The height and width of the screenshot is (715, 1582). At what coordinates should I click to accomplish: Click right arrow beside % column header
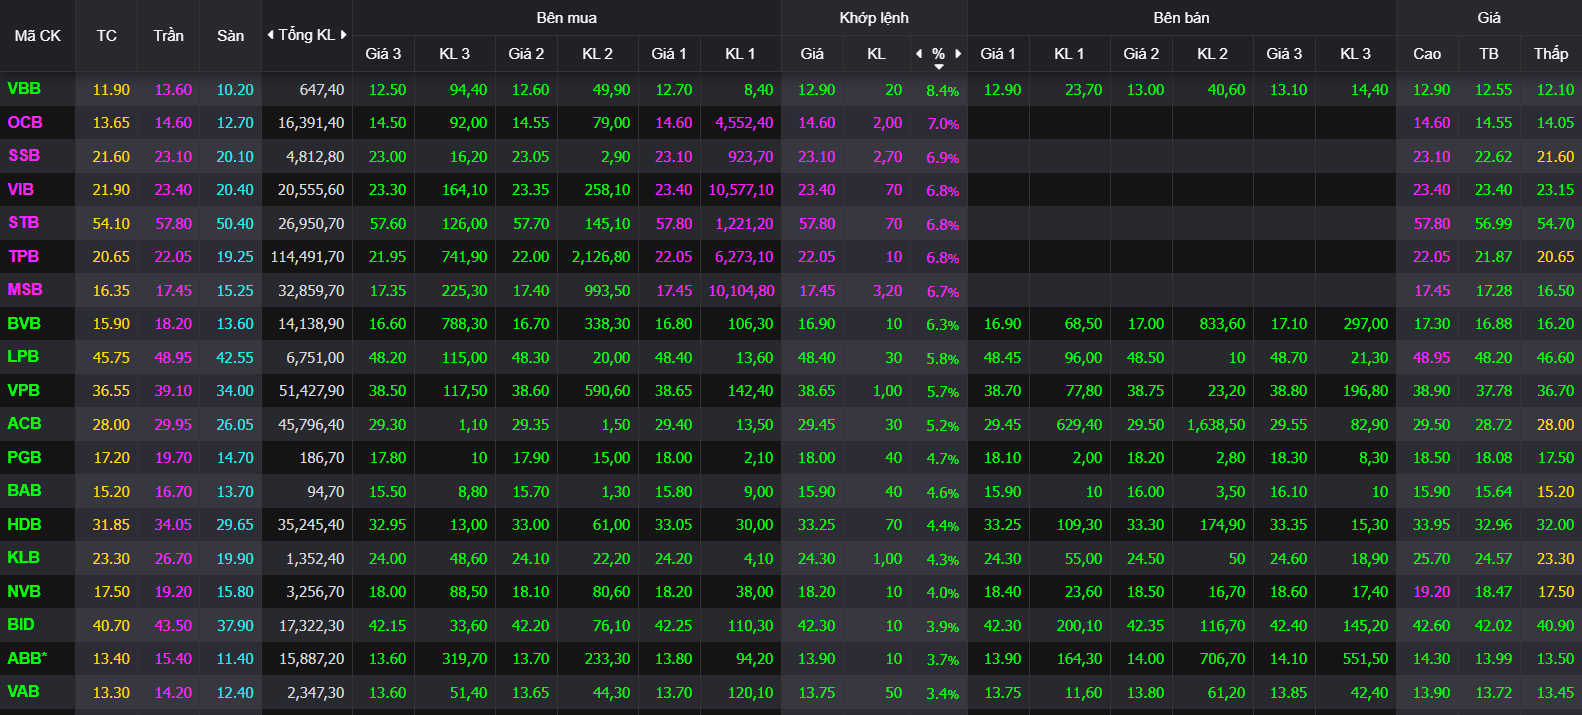[958, 54]
